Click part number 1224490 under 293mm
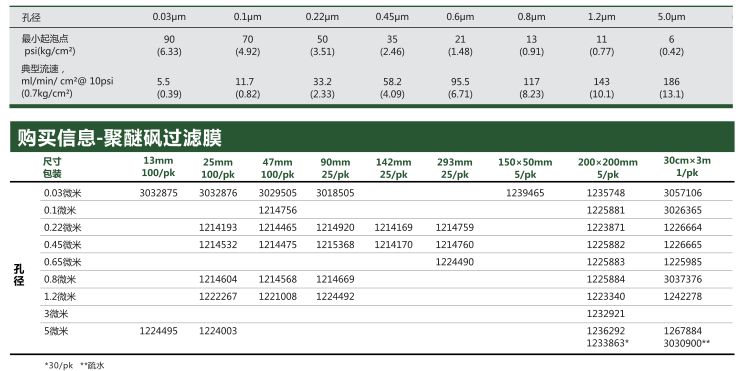 [454, 262]
